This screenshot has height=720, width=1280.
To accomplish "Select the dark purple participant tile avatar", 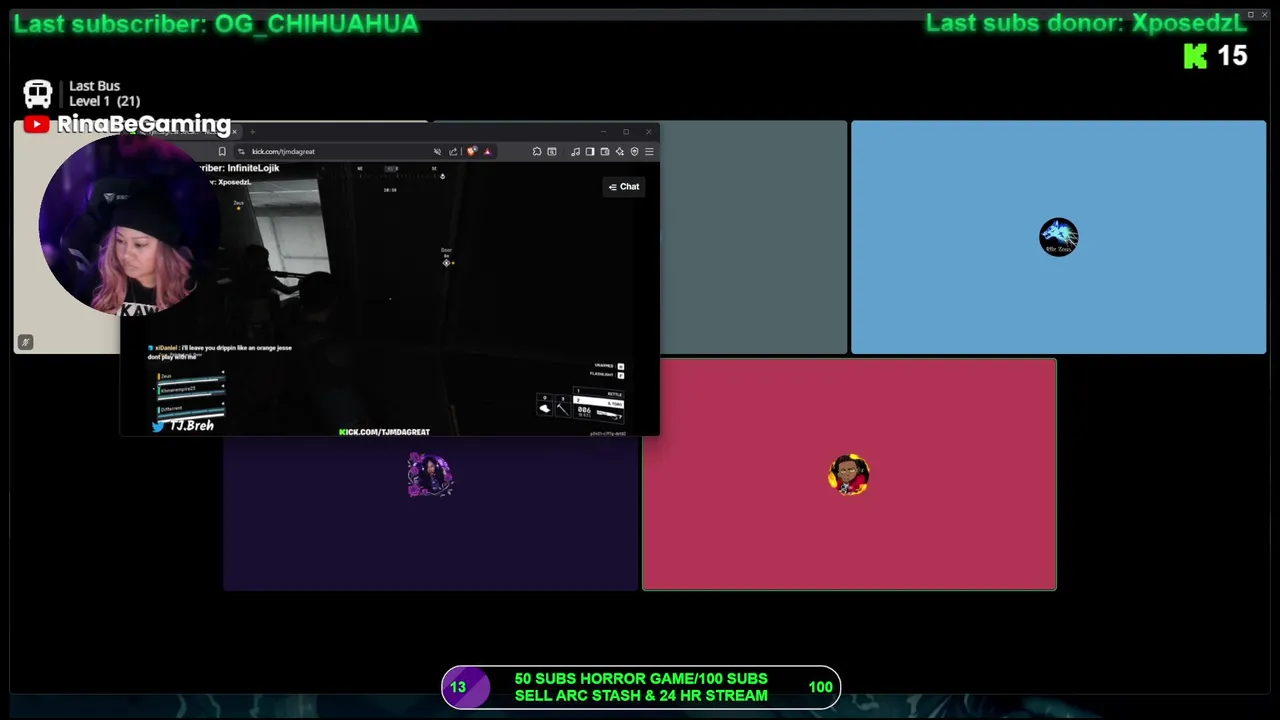I will click(x=430, y=475).
